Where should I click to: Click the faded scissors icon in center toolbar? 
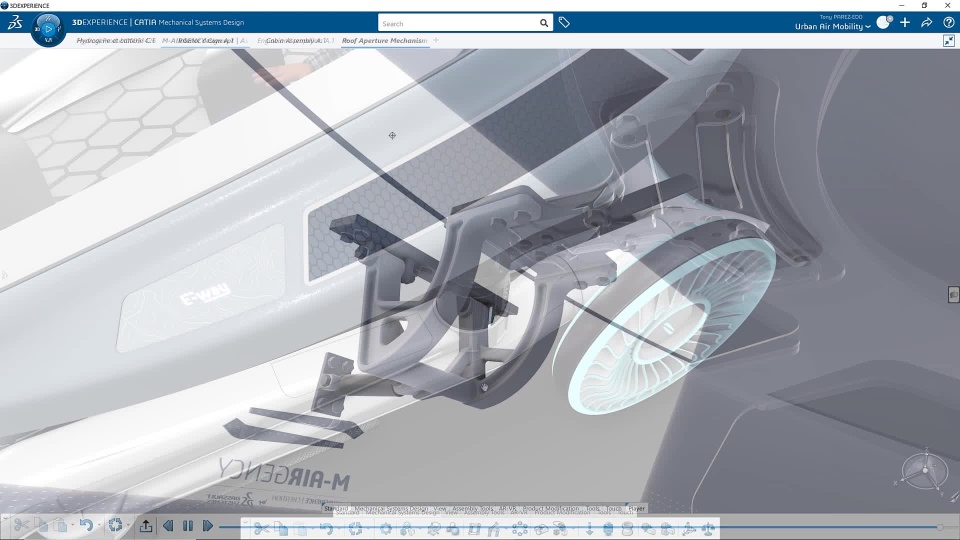[261, 528]
